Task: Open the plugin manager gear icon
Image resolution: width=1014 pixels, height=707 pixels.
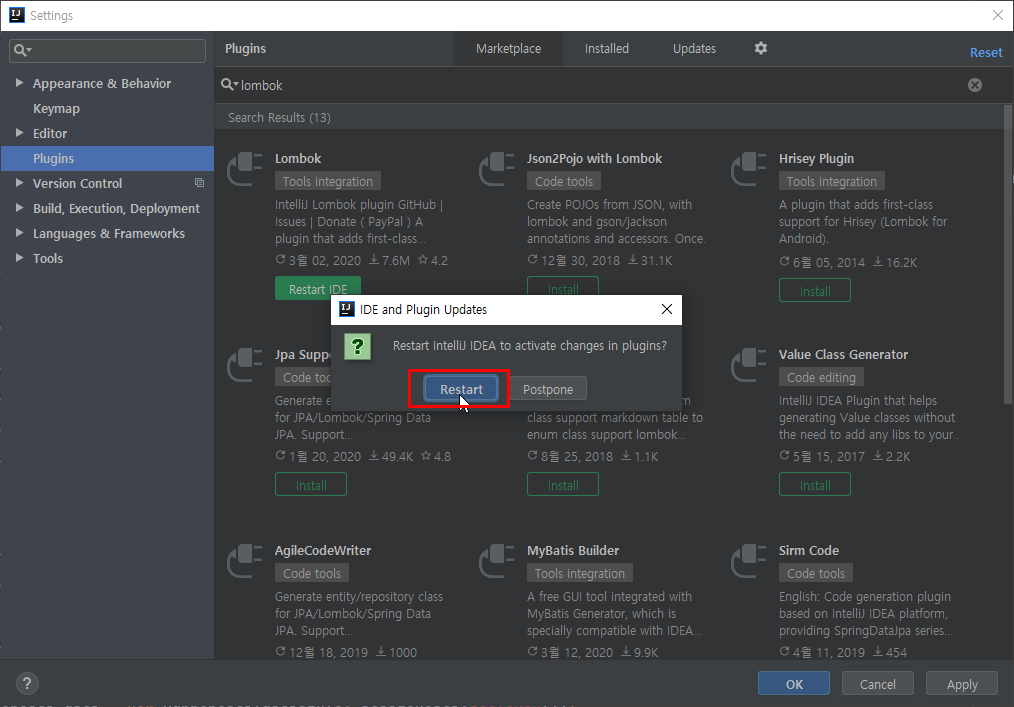Action: pos(761,48)
